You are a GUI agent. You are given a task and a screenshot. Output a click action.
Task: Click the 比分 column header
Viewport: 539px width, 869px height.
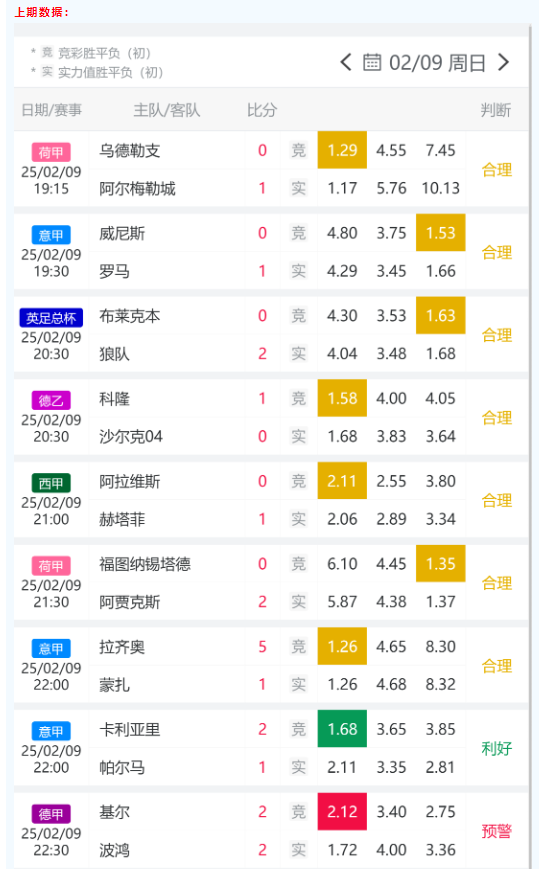coord(261,110)
